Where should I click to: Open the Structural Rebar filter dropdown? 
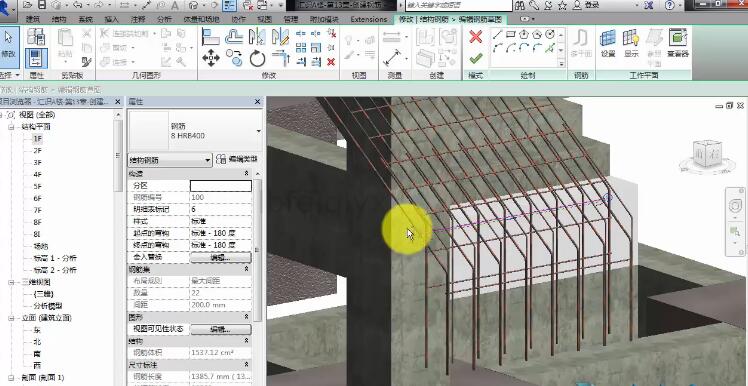click(170, 160)
